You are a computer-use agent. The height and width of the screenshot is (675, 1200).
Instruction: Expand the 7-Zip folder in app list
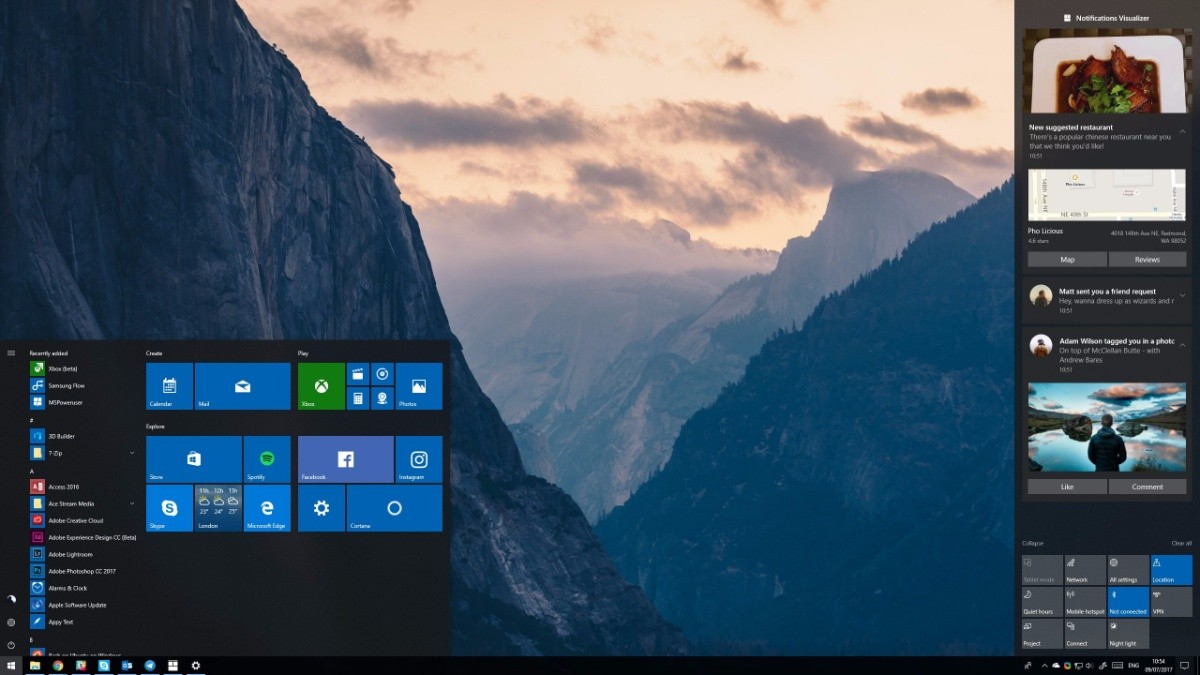click(132, 453)
